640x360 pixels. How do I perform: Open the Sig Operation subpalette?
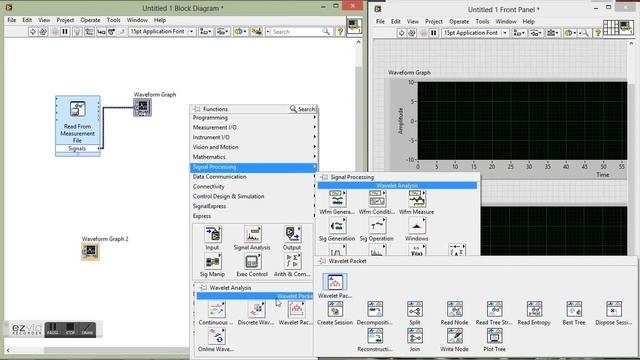(377, 226)
